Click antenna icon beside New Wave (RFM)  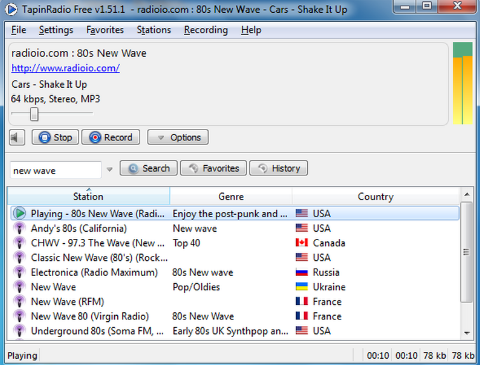[x=19, y=302]
